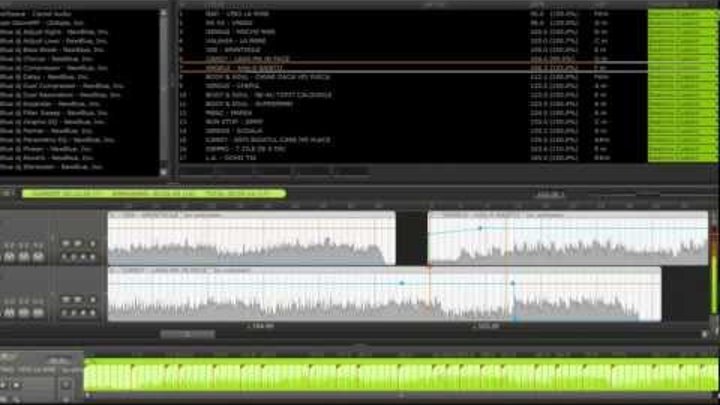Click the green beat overview waveform strip
Screen dimensions: 720x405
[400, 376]
